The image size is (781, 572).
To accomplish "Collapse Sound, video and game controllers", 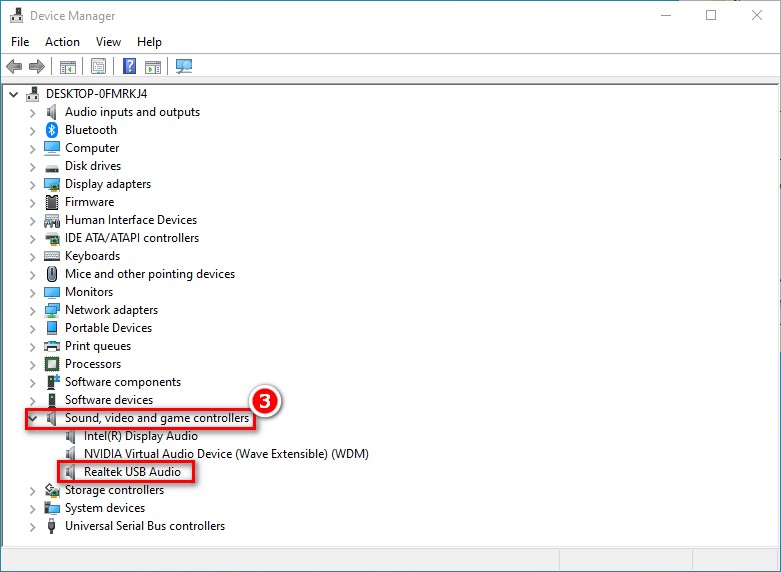I will pos(33,418).
